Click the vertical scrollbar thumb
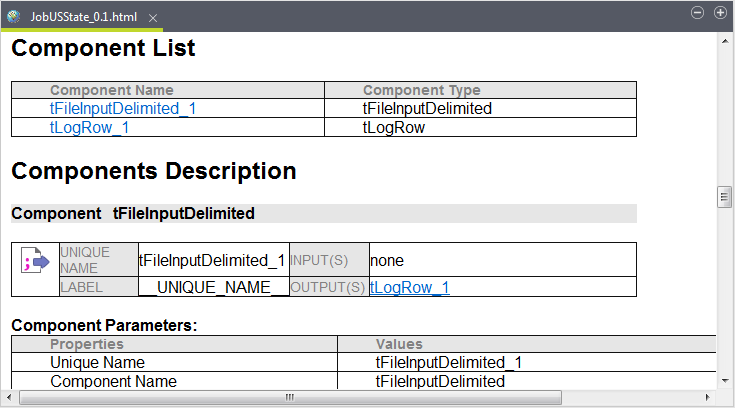 (725, 197)
